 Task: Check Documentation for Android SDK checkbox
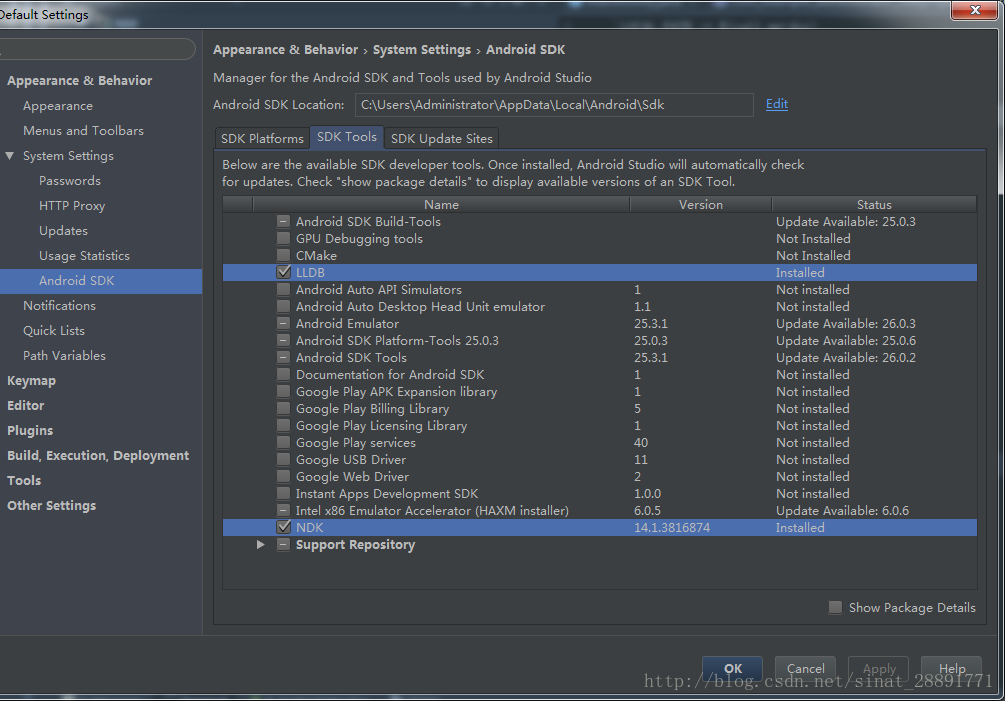tap(283, 374)
